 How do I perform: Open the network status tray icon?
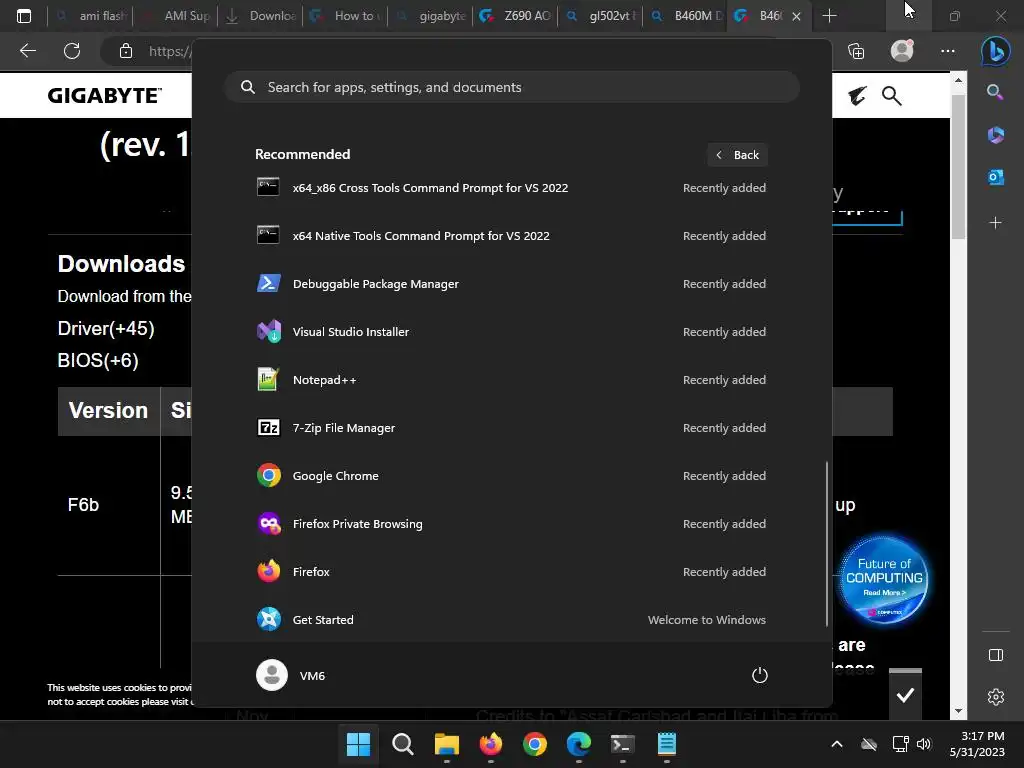tap(901, 744)
